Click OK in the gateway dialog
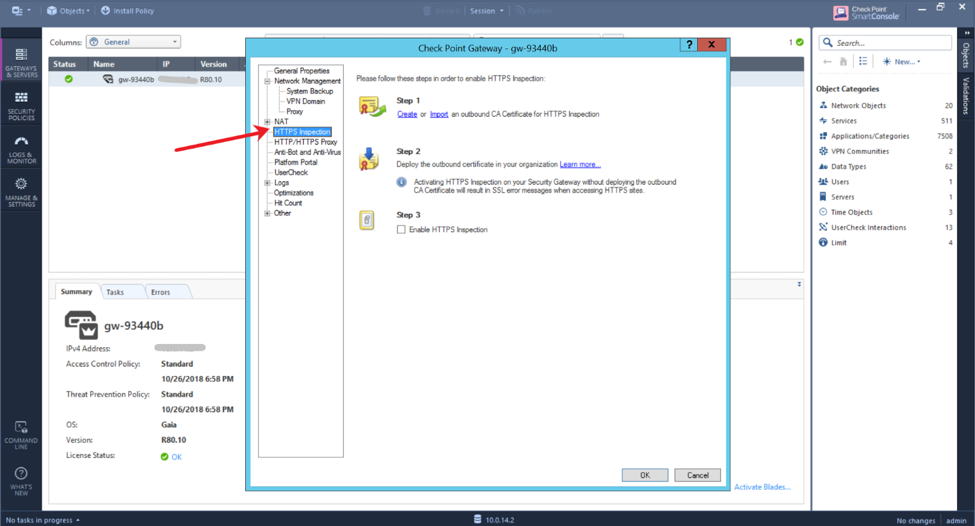Screen dimensions: 975x526 point(645,475)
